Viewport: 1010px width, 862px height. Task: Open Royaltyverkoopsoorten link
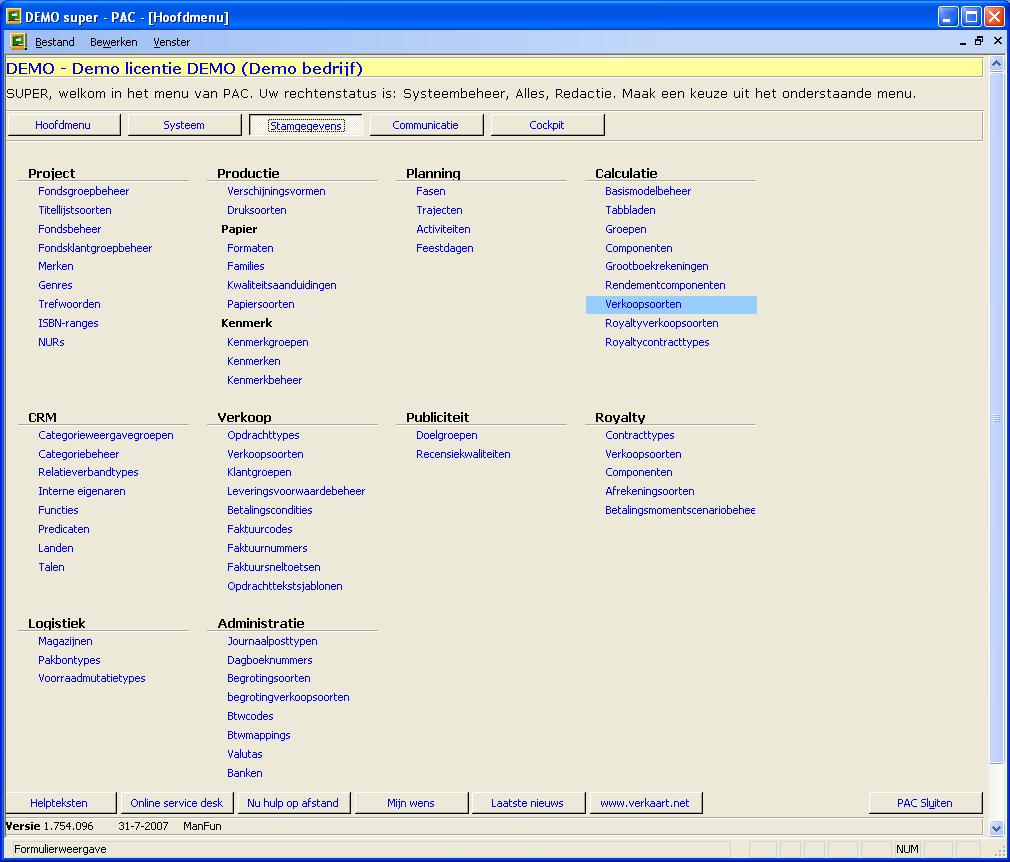(x=662, y=323)
